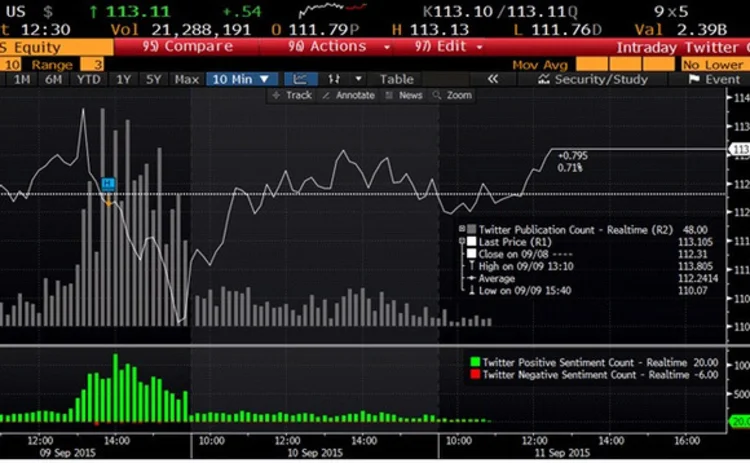Open the Event flag button
Image resolution: width=750 pixels, height=463 pixels.
click(x=714, y=79)
